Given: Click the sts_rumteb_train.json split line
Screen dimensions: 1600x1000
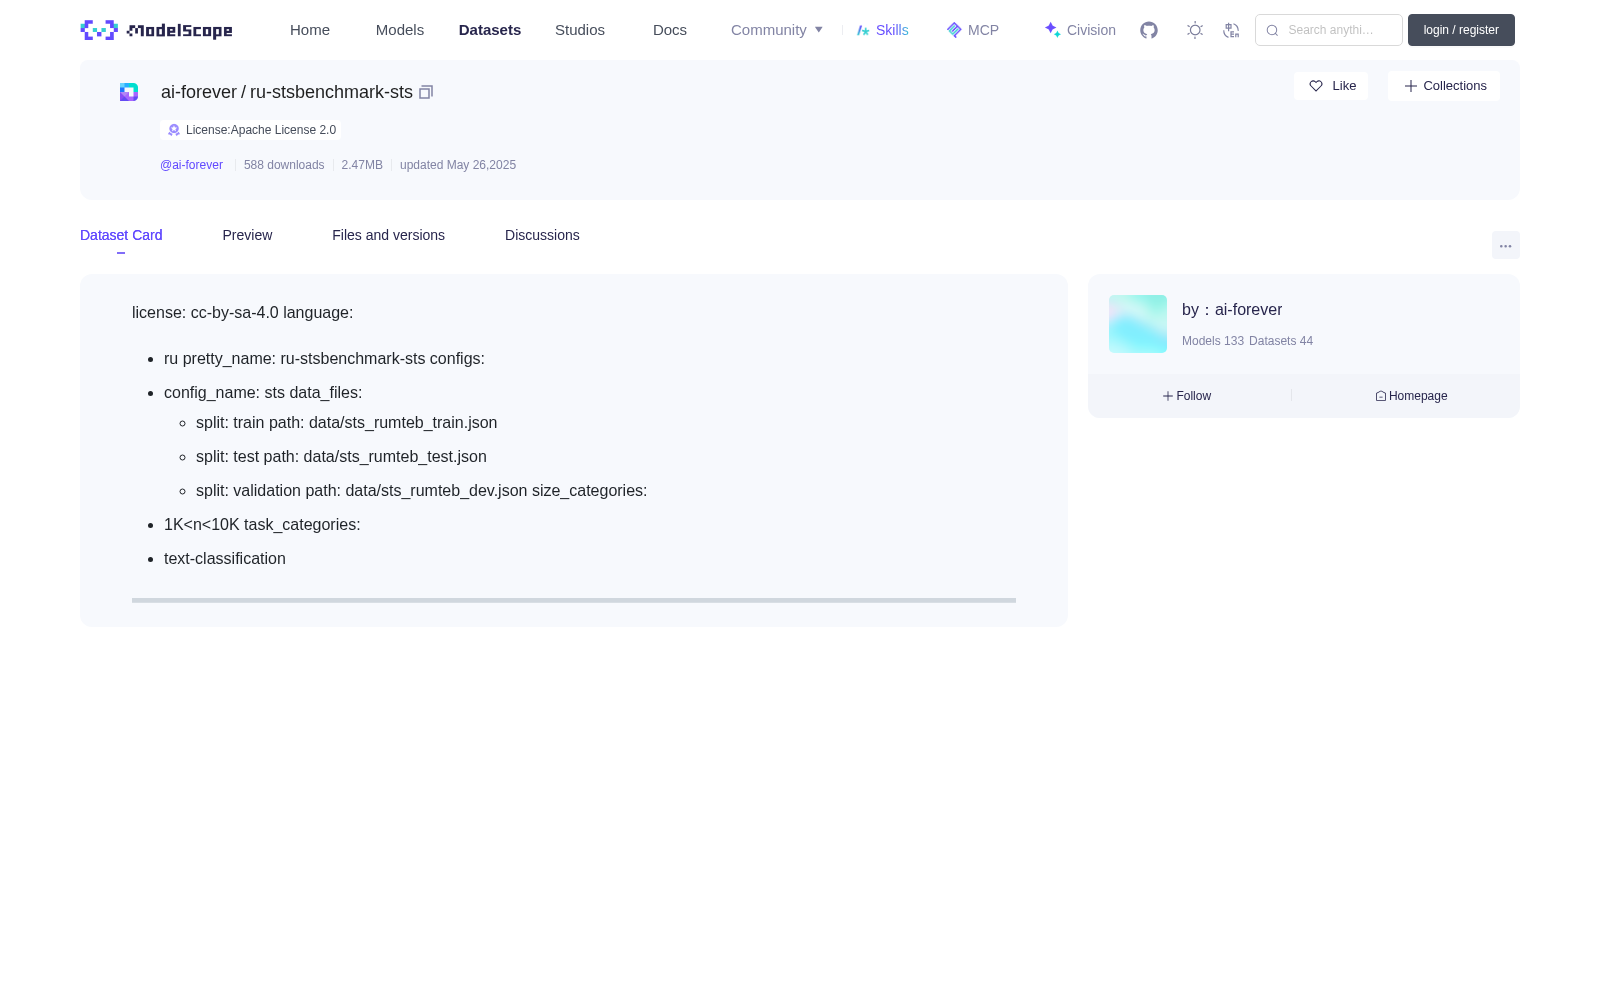Looking at the screenshot, I should point(347,423).
